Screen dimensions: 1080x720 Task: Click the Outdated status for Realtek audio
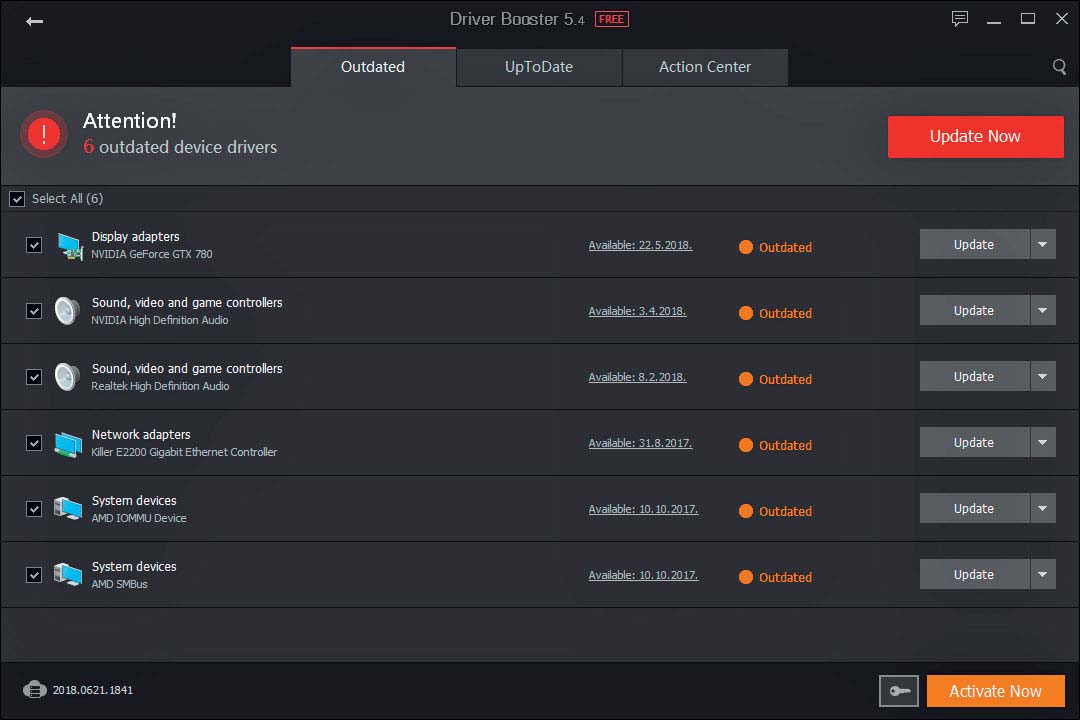(785, 379)
